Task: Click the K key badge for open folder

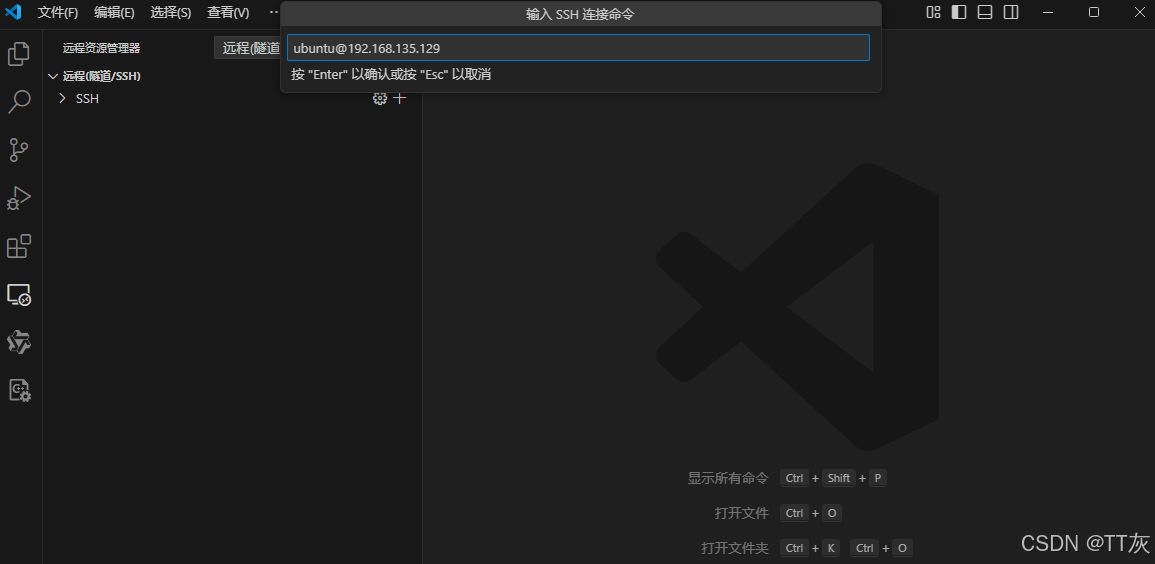Action: tap(831, 549)
